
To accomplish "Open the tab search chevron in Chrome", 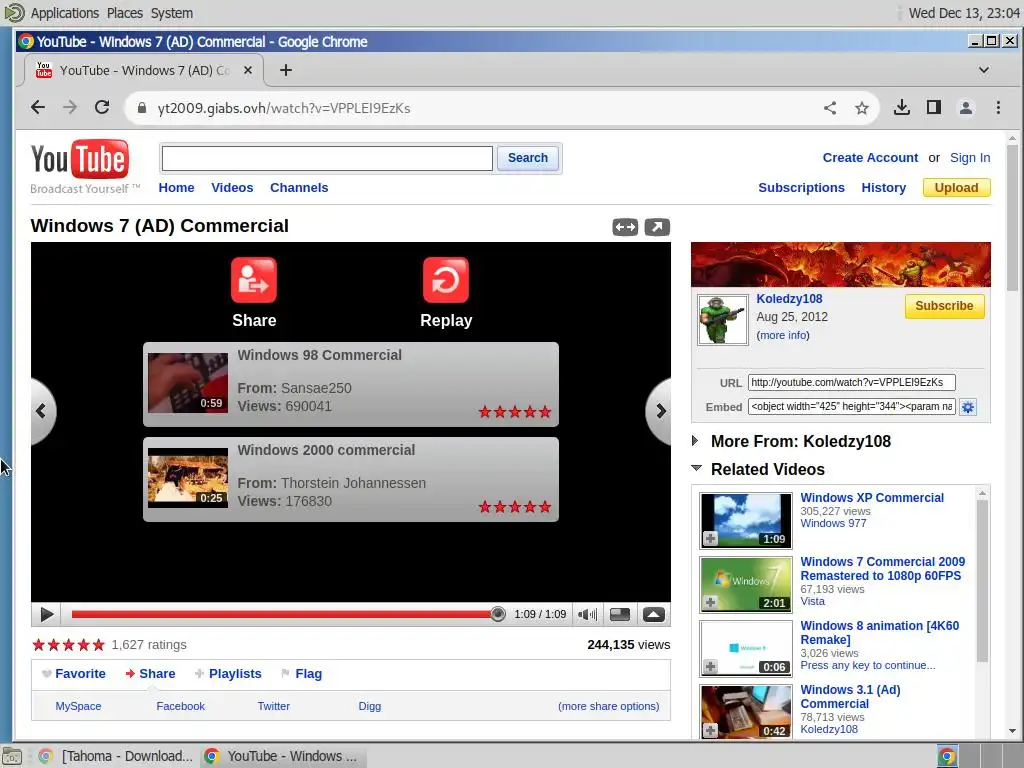I will [984, 70].
